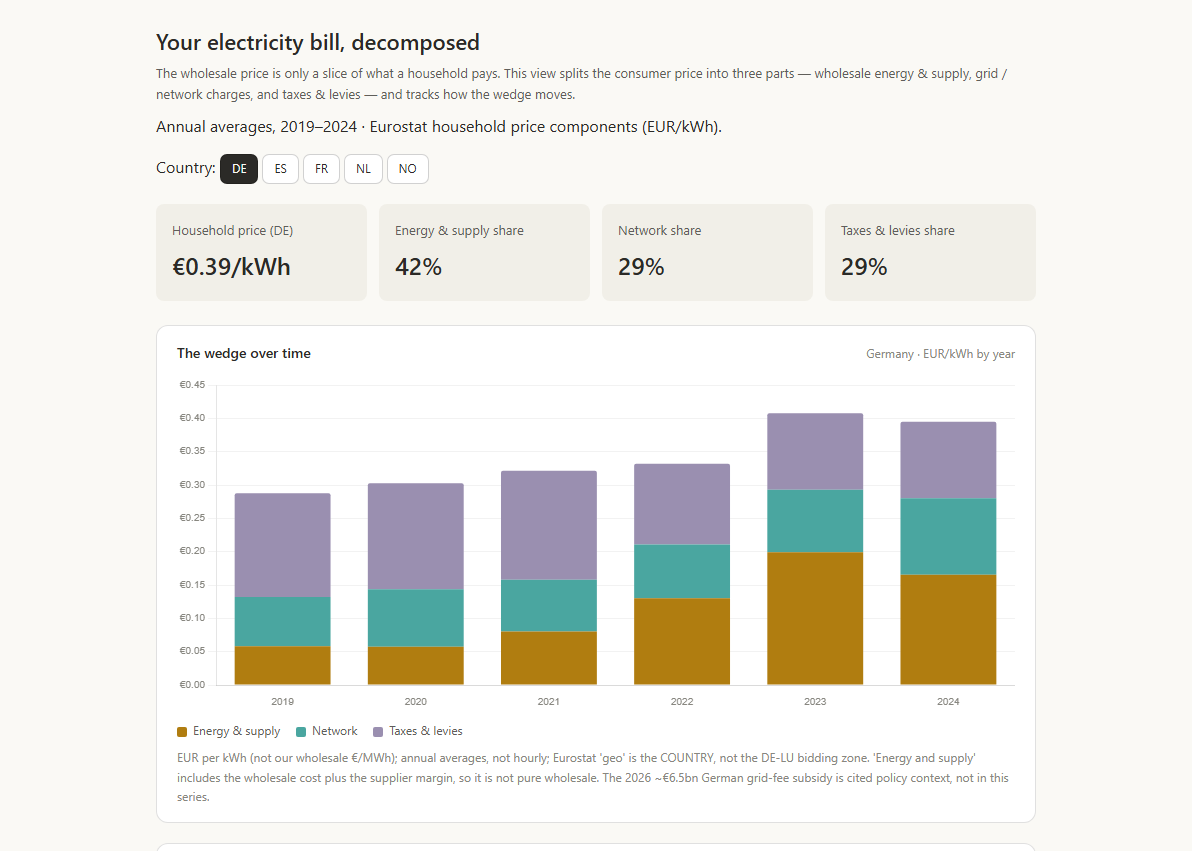Toggle the Network legend swatch
The width and height of the screenshot is (1192, 851).
[x=301, y=732]
